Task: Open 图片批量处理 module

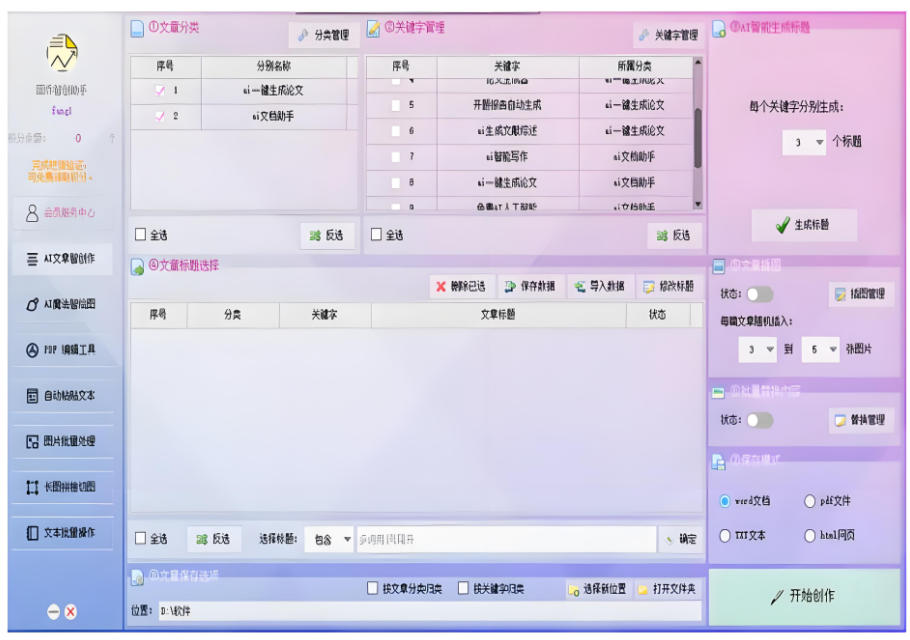Action: [62, 441]
